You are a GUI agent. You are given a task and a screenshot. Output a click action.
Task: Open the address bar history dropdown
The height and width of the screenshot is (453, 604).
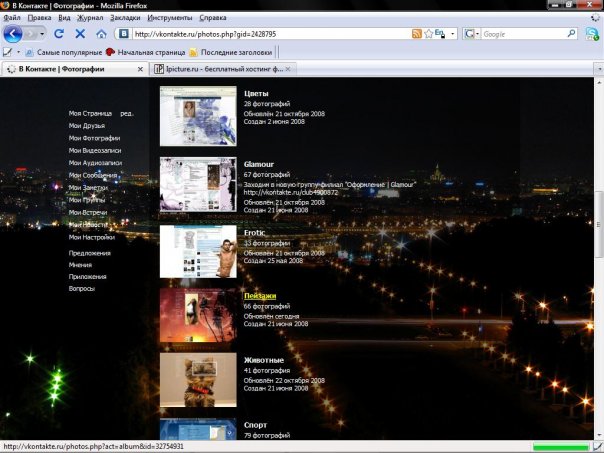tap(453, 34)
